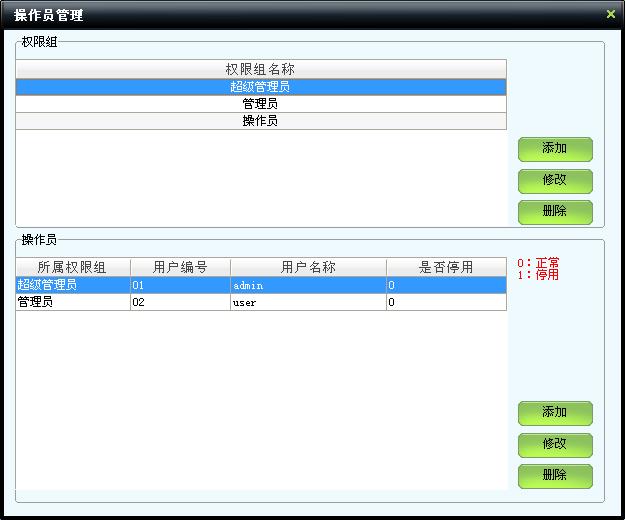
Task: Click 是否停用 value for user row
Action: [446, 302]
